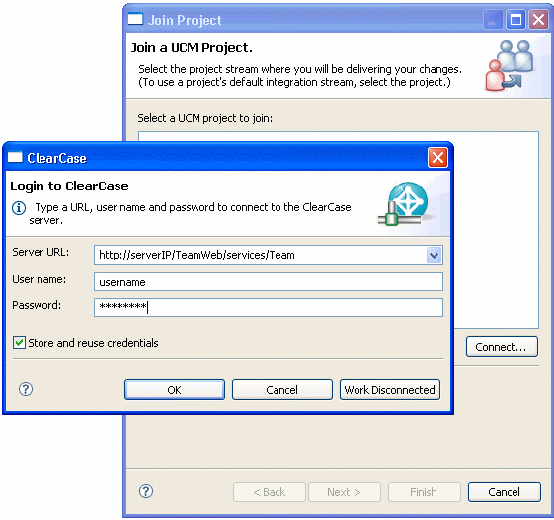Close the Join Project window
The height and width of the screenshot is (520, 554).
pos(538,20)
